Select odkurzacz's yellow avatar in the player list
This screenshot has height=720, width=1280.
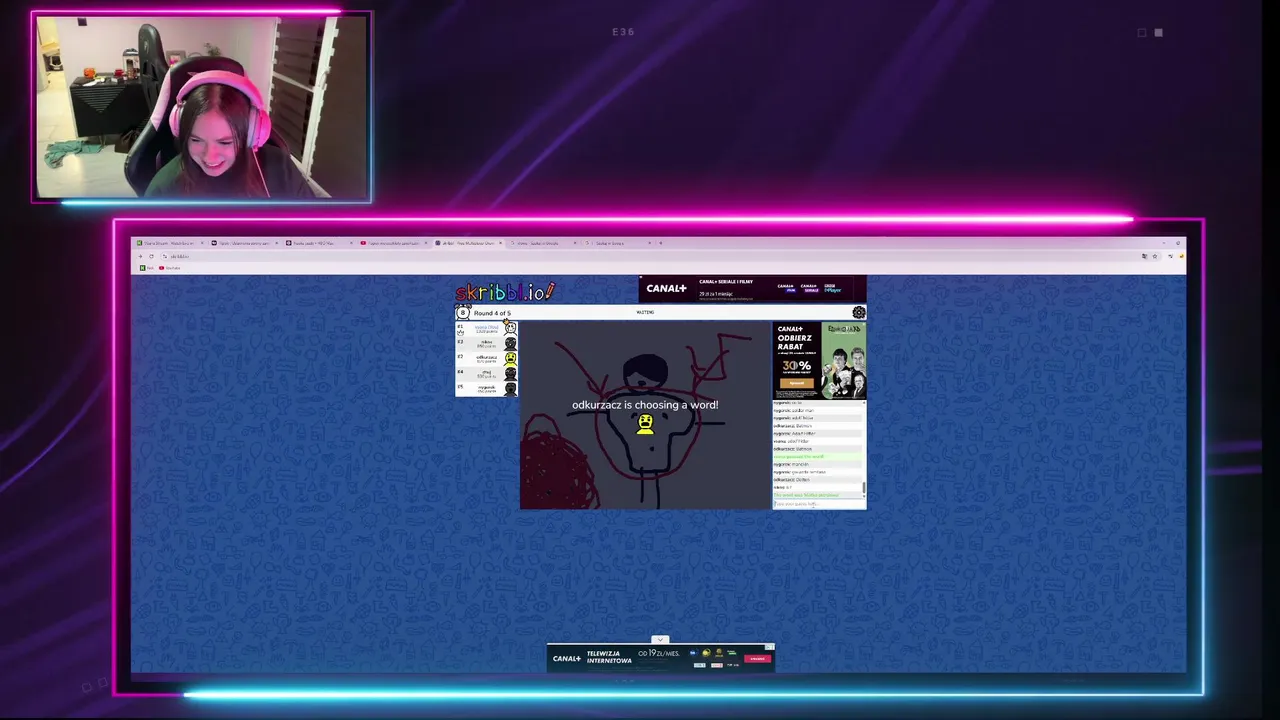[x=510, y=358]
